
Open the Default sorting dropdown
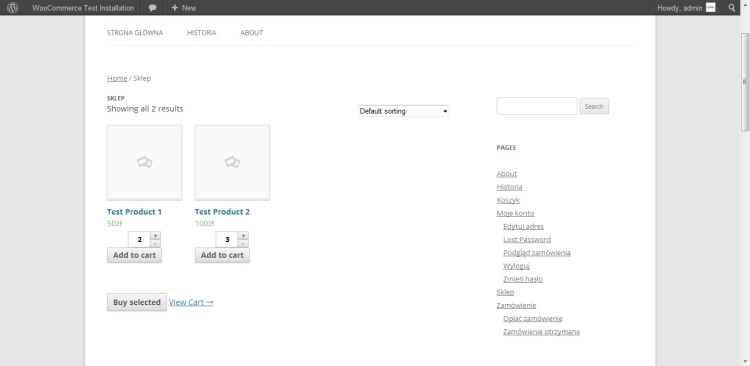click(x=404, y=111)
